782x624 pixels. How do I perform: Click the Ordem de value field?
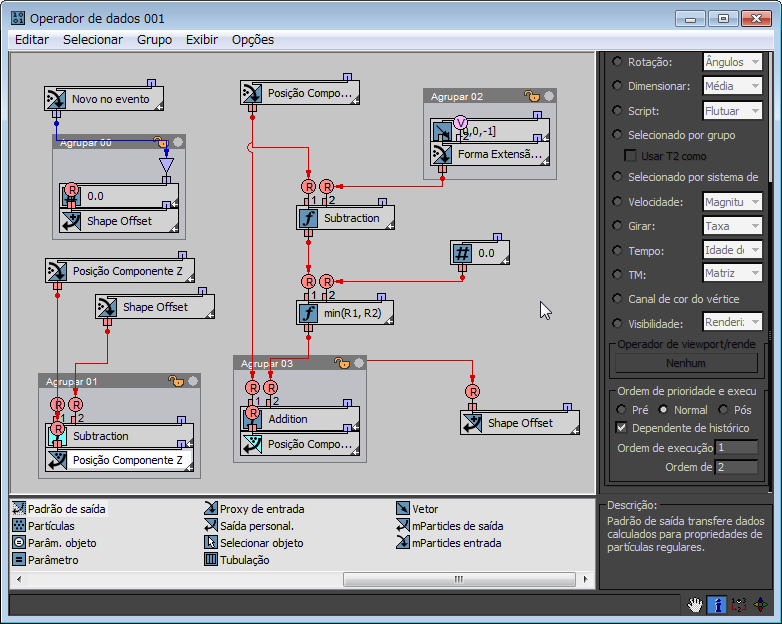(x=736, y=467)
